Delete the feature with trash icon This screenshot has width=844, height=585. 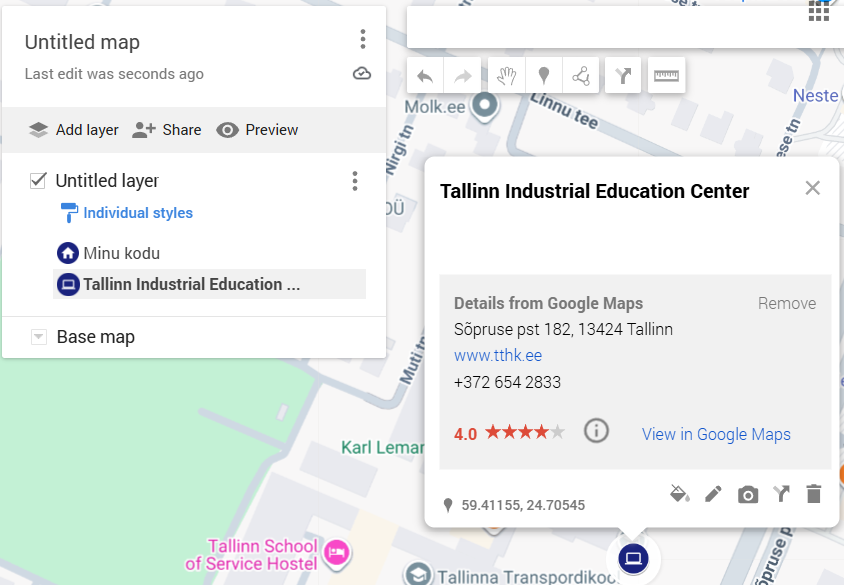click(x=814, y=494)
